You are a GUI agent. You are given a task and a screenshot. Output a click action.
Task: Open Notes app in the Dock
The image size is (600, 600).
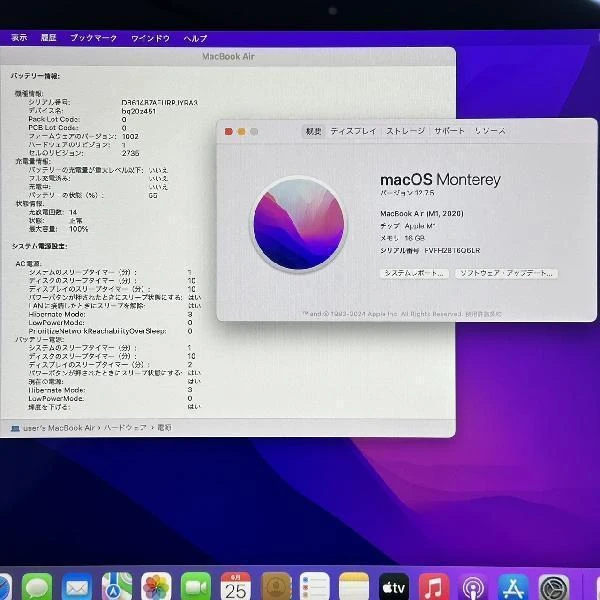pos(354,587)
